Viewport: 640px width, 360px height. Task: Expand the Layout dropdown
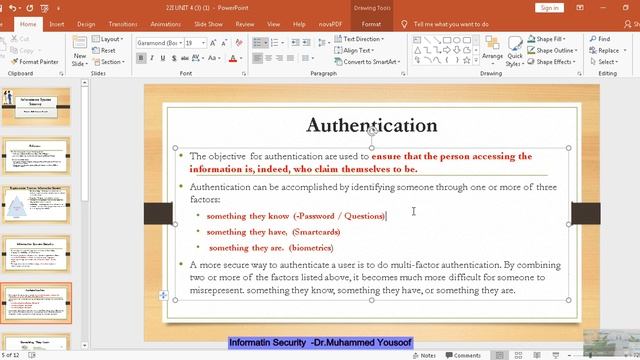[x=108, y=39]
